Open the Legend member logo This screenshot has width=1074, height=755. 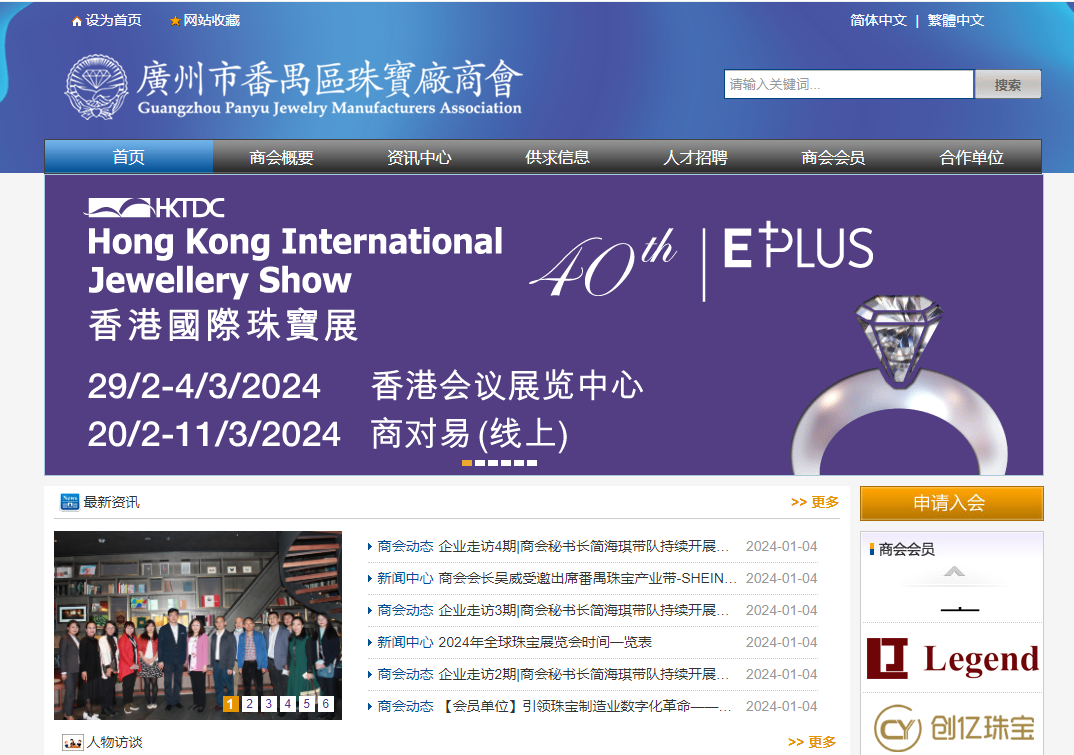click(x=952, y=658)
